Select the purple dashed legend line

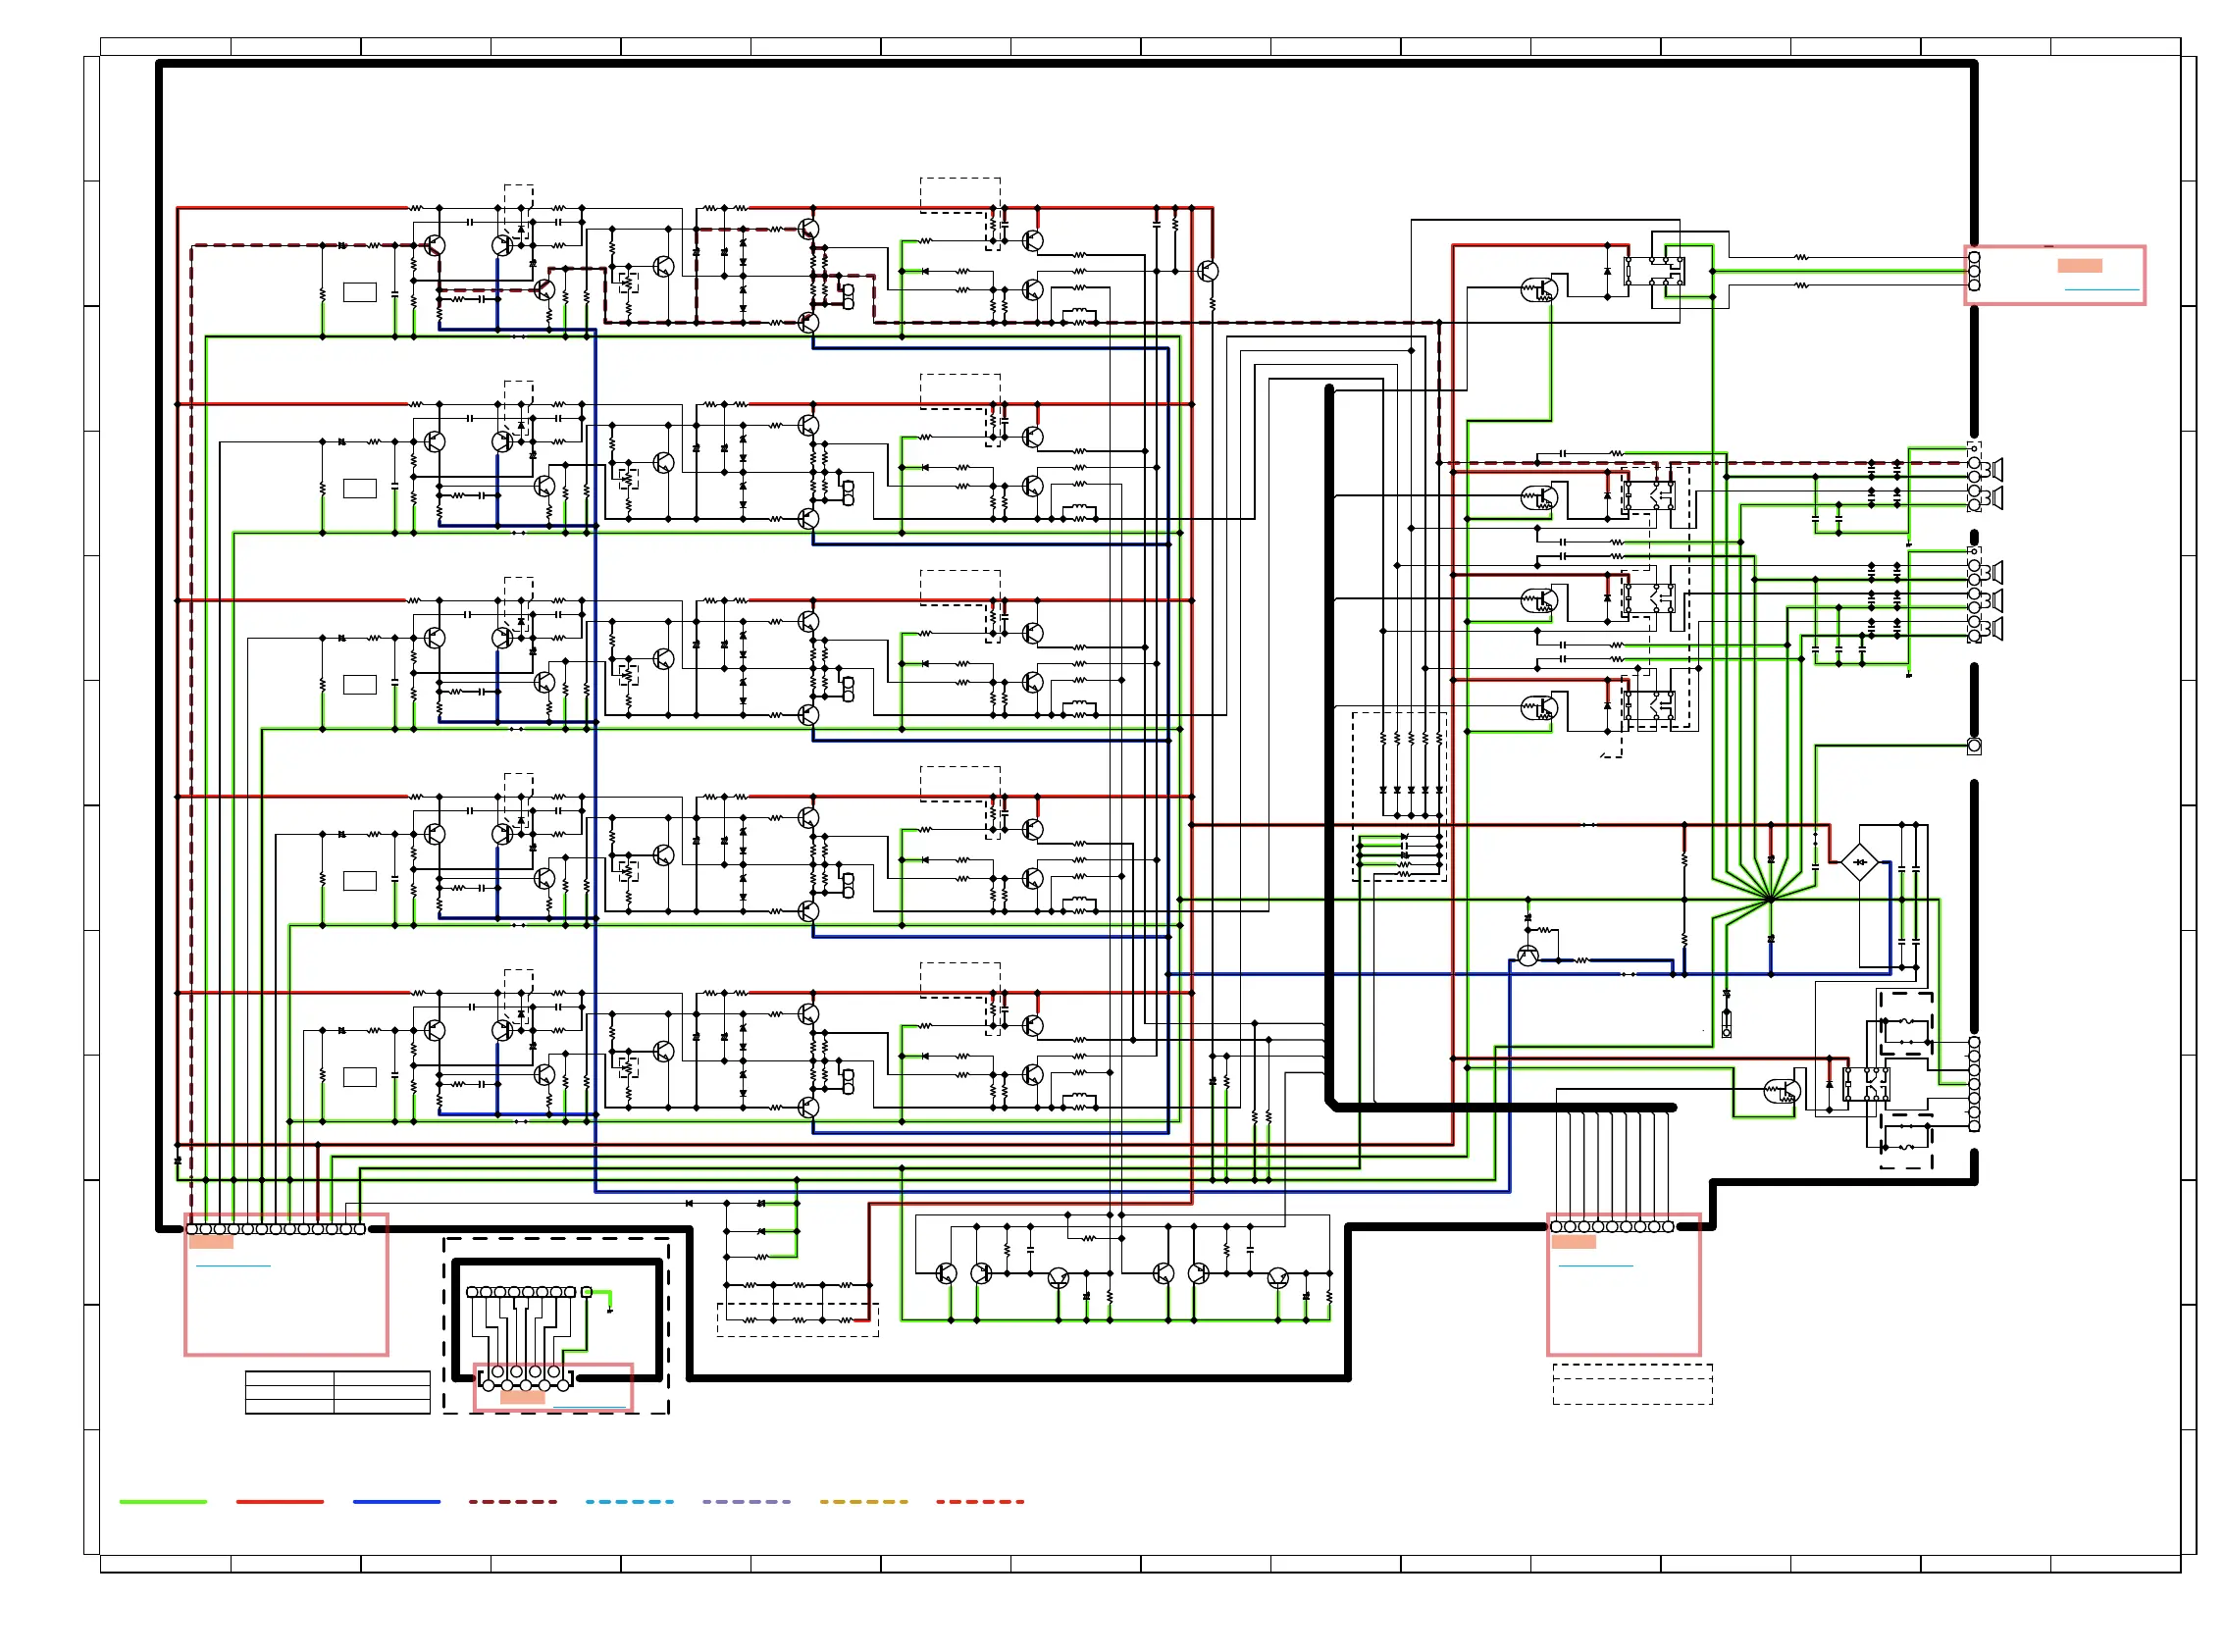pos(747,1502)
